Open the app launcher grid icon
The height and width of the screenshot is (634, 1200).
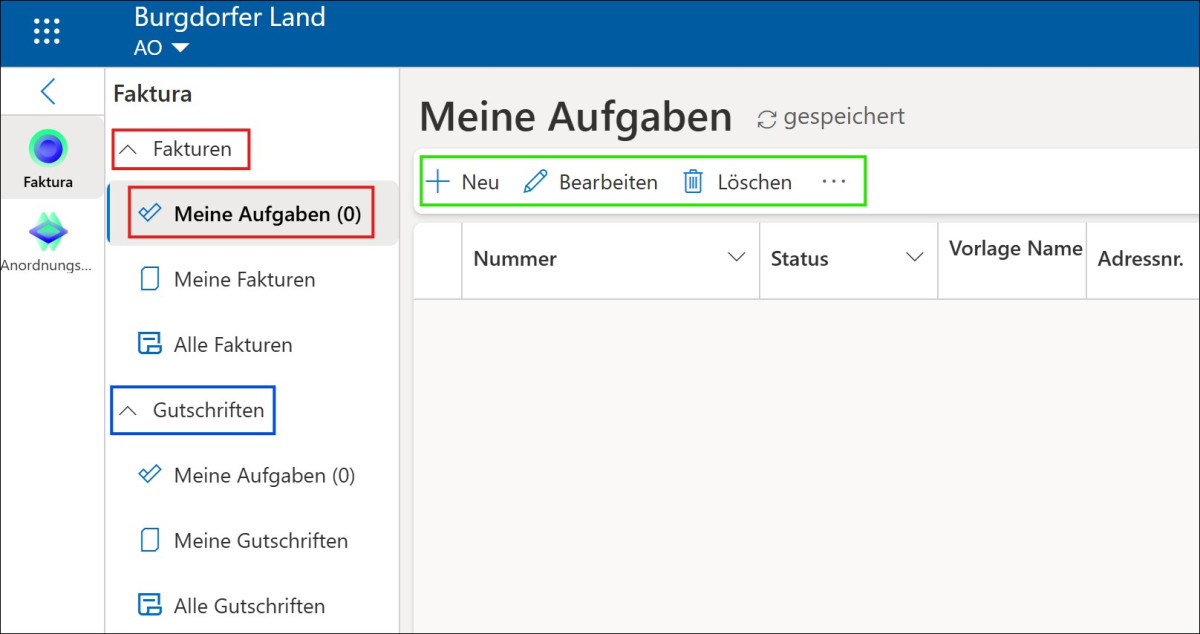[x=47, y=31]
